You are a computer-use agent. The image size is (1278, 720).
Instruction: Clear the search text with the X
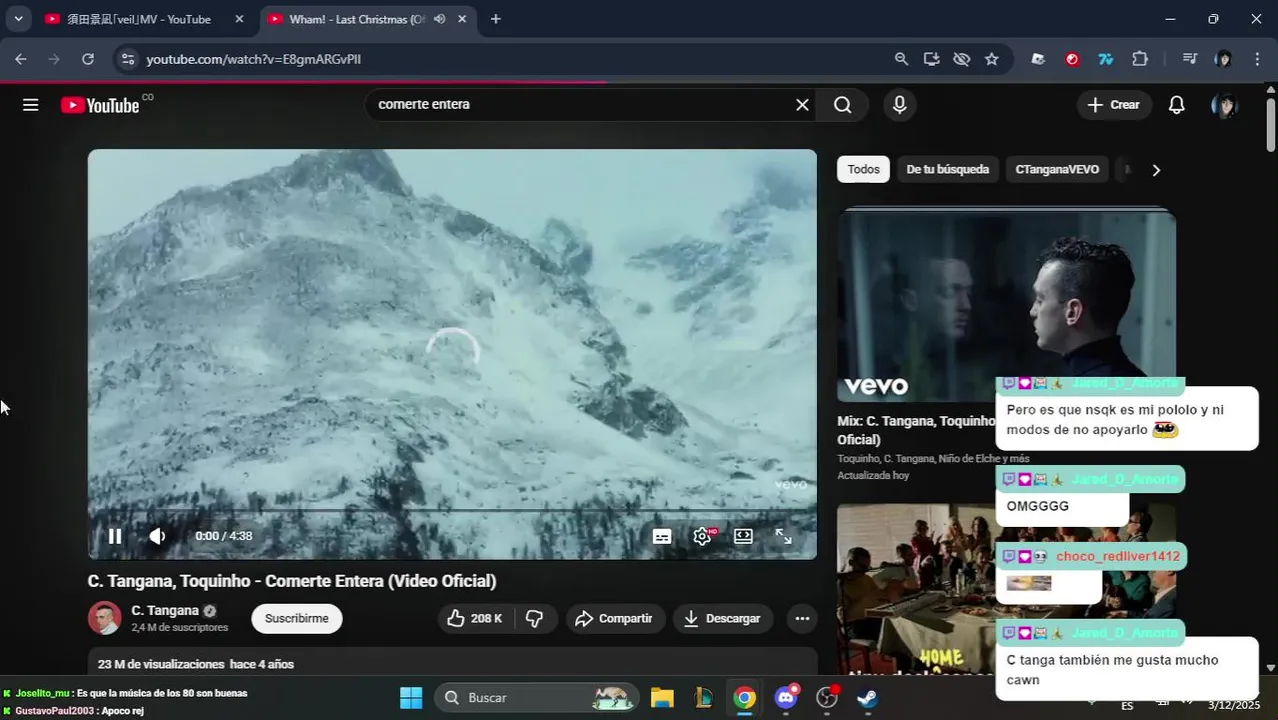pos(802,105)
